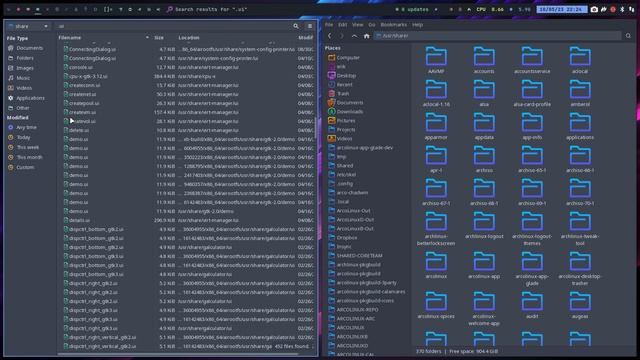Click the Thunar path bar showing /usr/share/

[x=498, y=36]
